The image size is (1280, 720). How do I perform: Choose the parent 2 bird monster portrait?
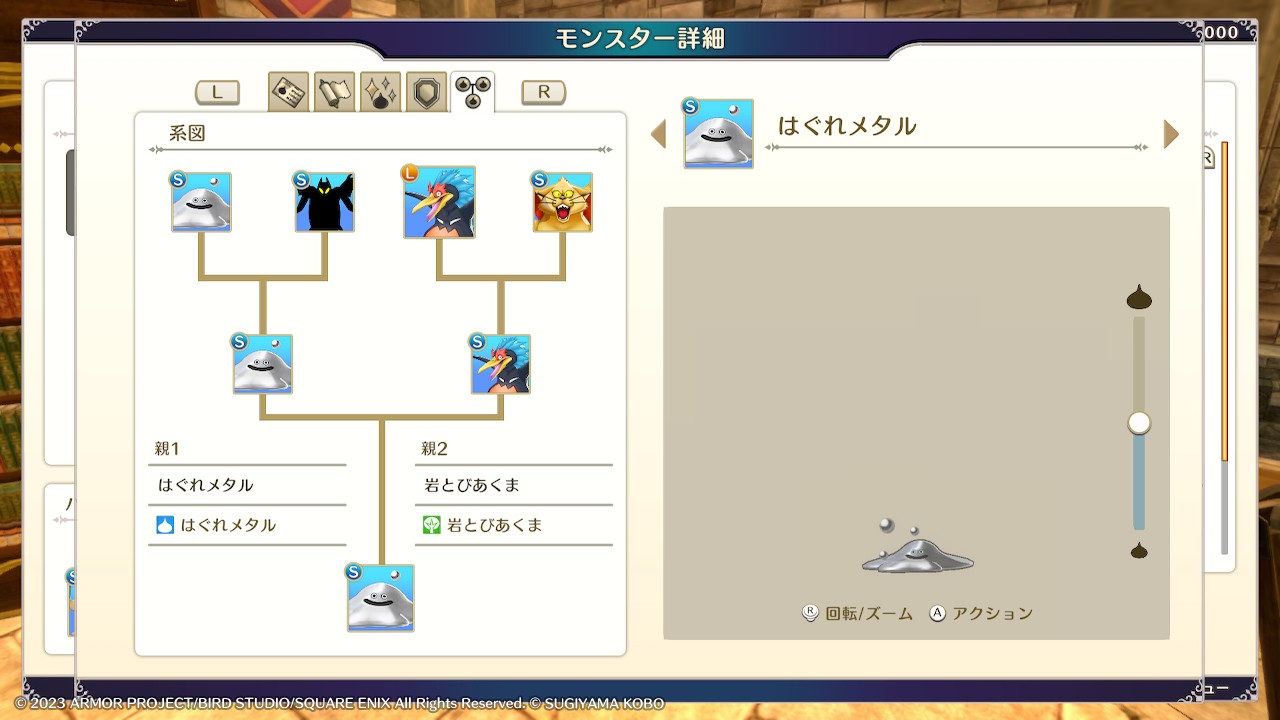(x=500, y=363)
